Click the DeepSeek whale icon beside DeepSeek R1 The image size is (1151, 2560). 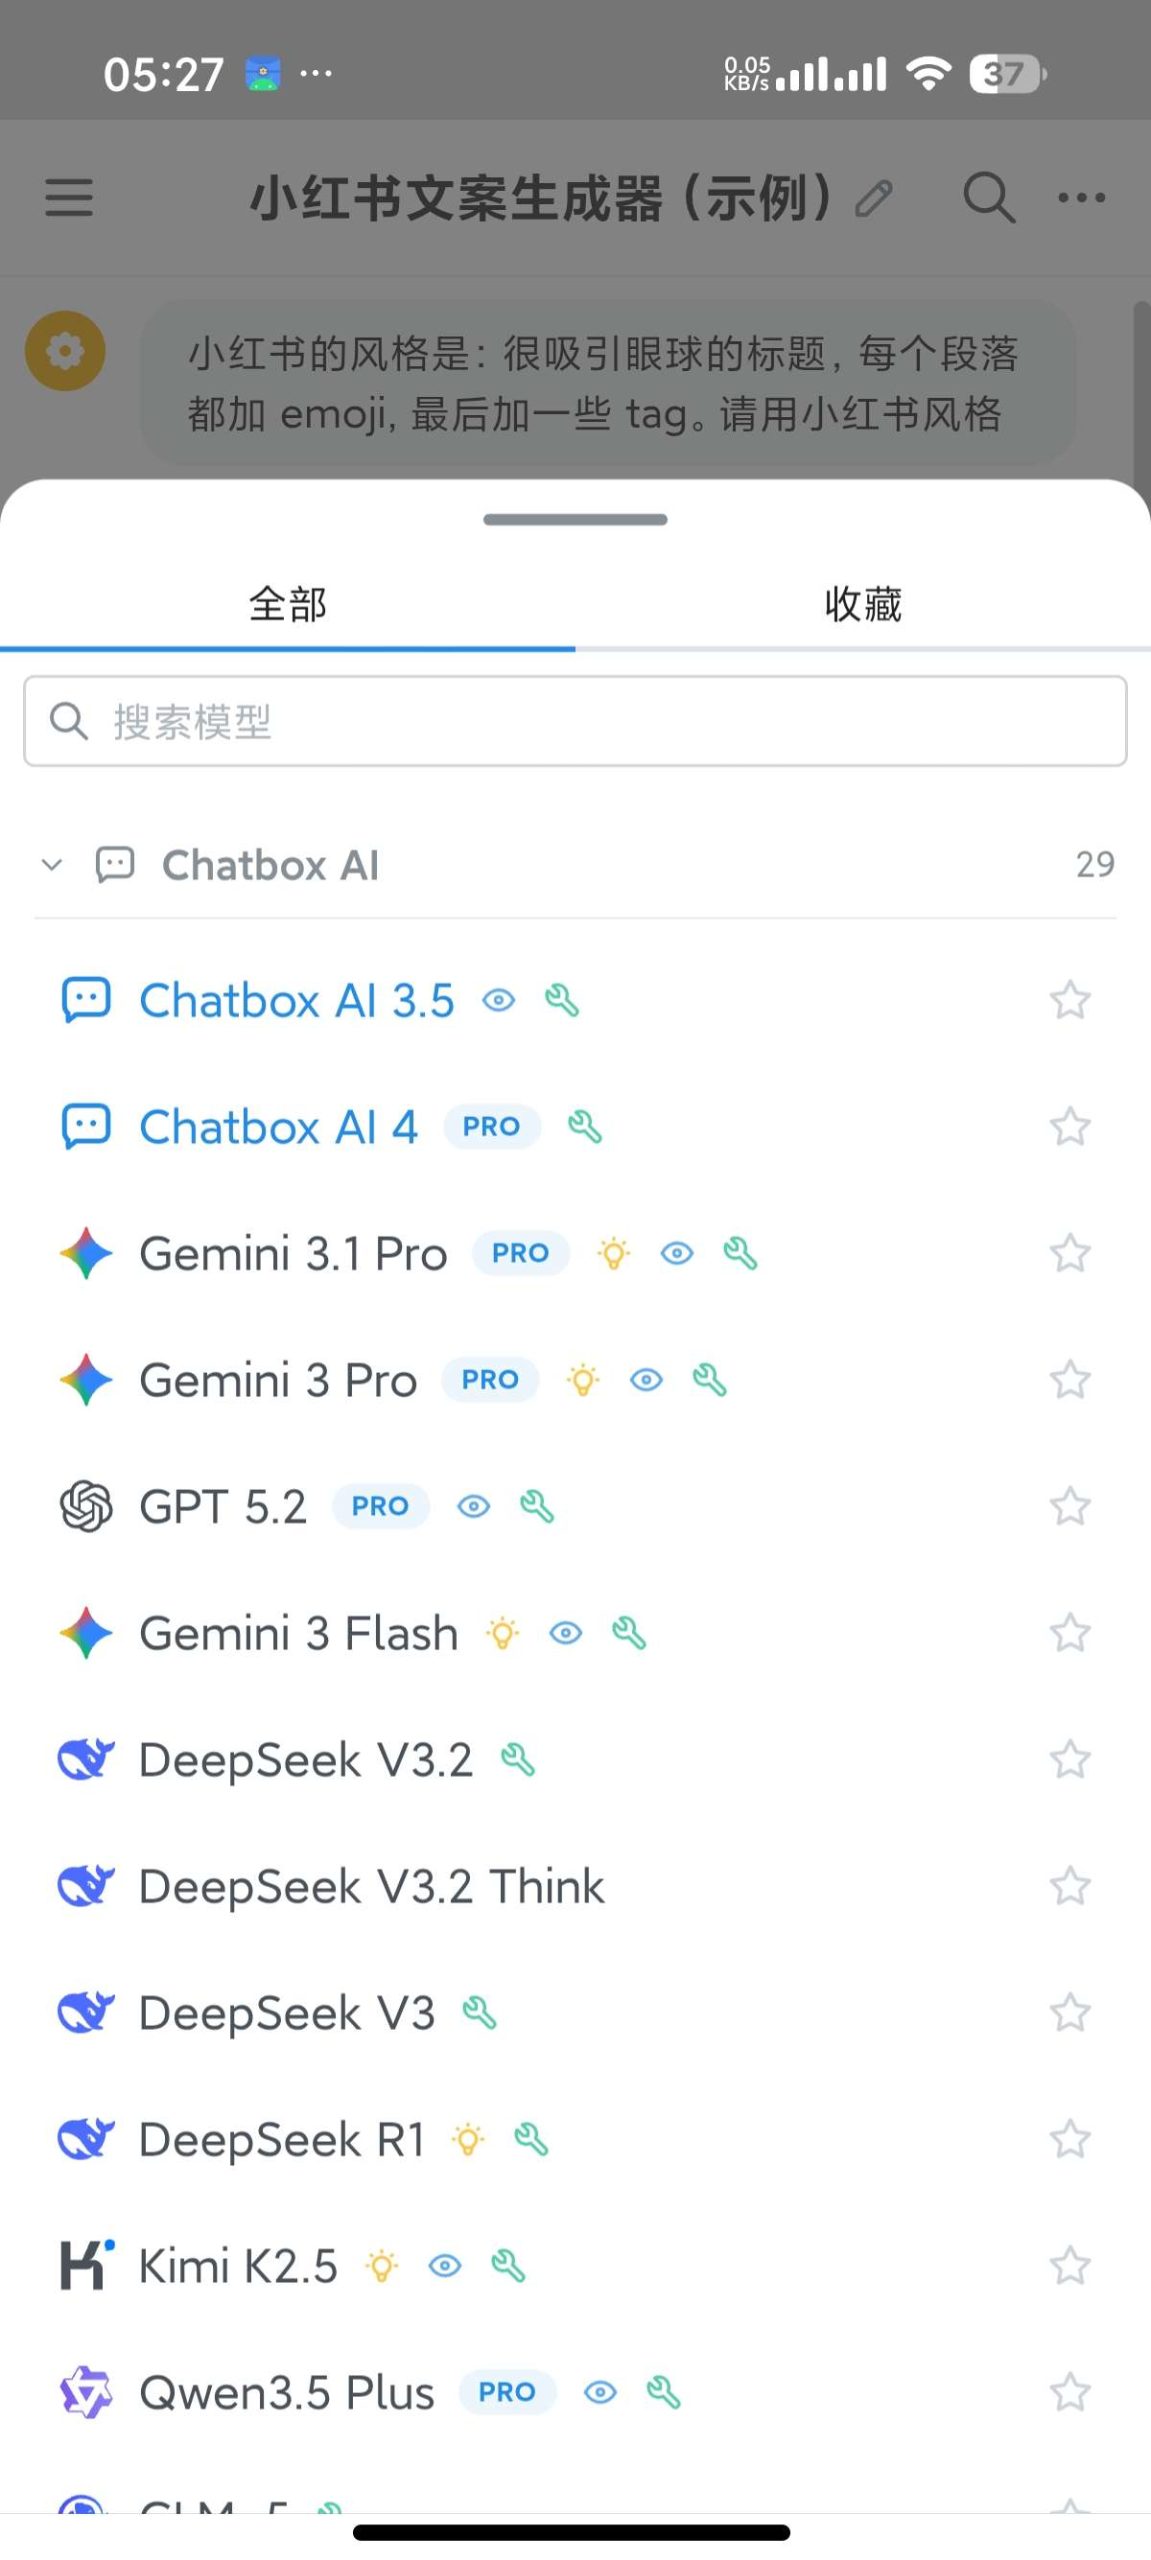tap(86, 2139)
